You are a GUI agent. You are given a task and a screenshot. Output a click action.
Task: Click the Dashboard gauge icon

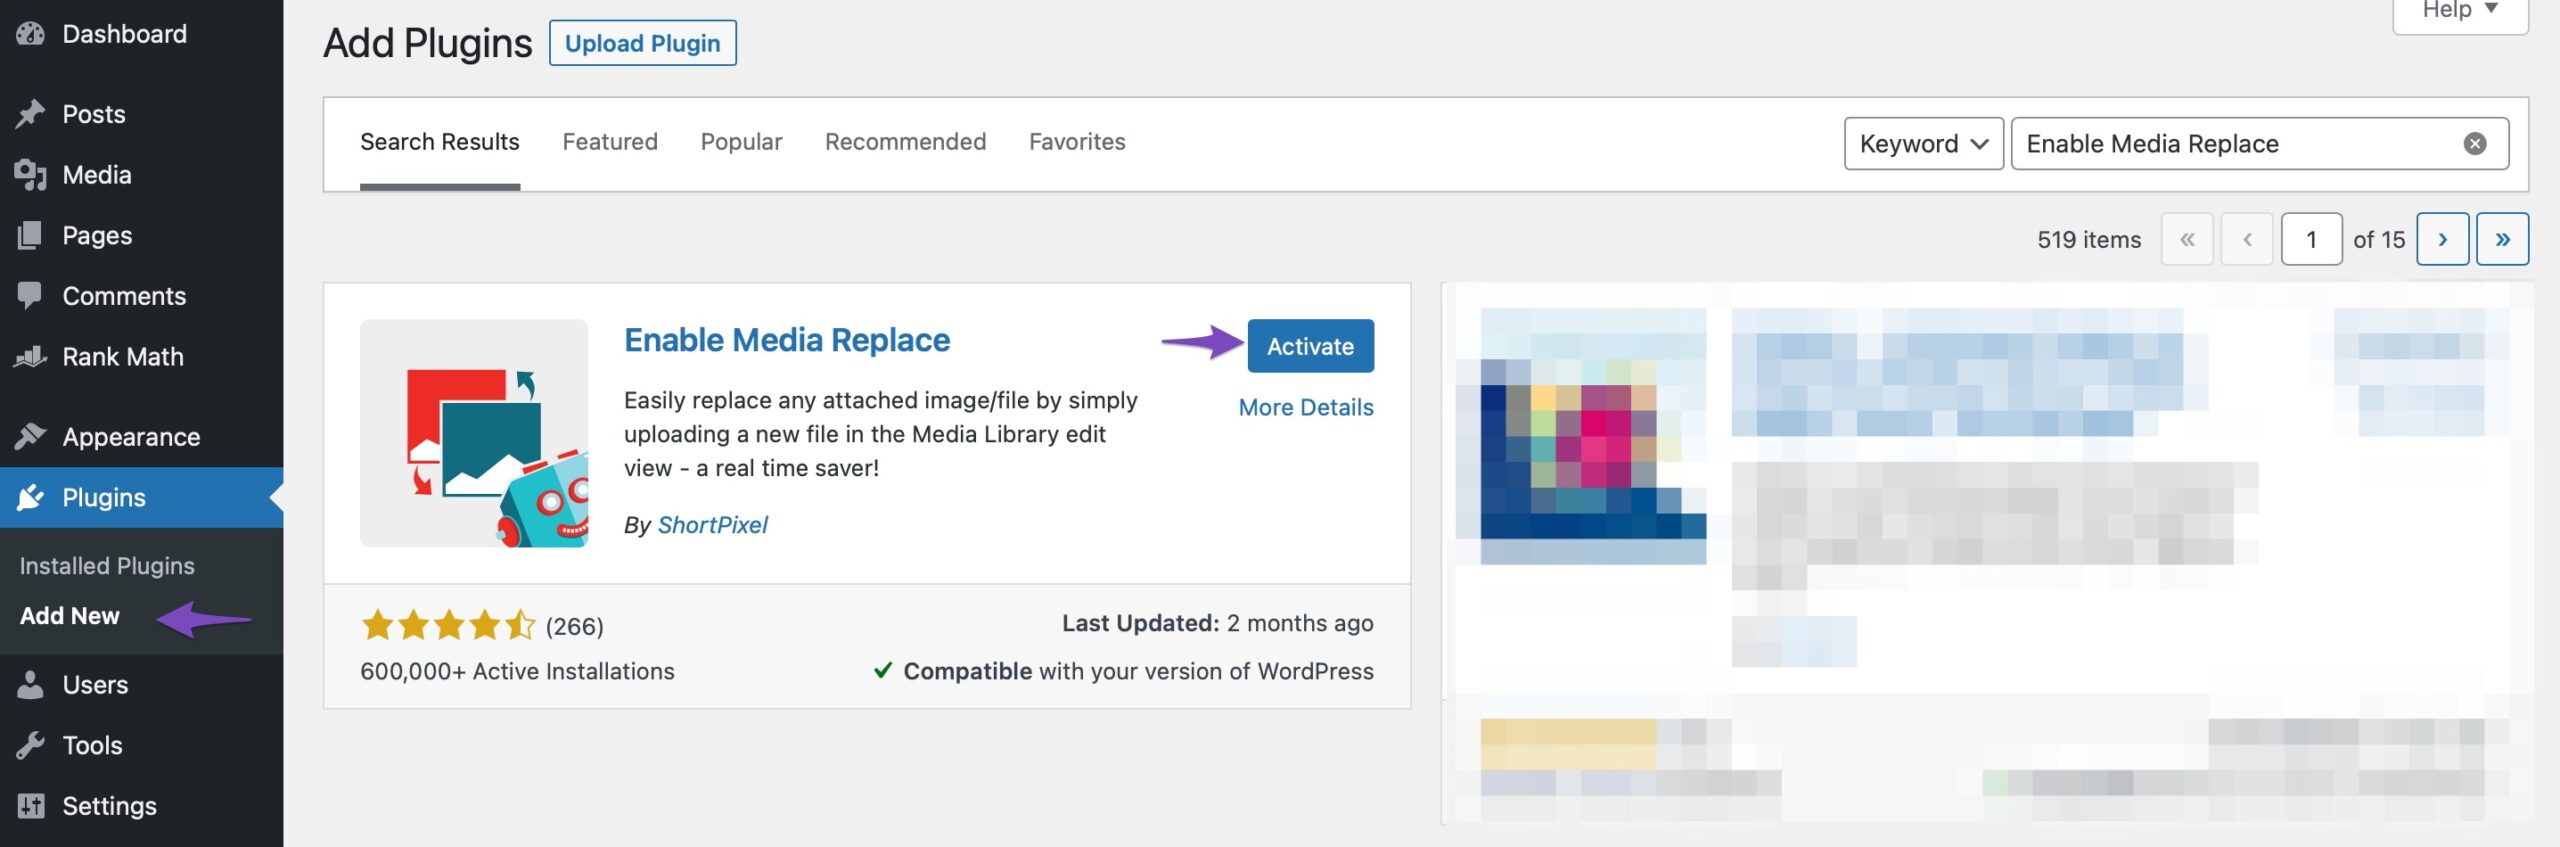tap(31, 34)
